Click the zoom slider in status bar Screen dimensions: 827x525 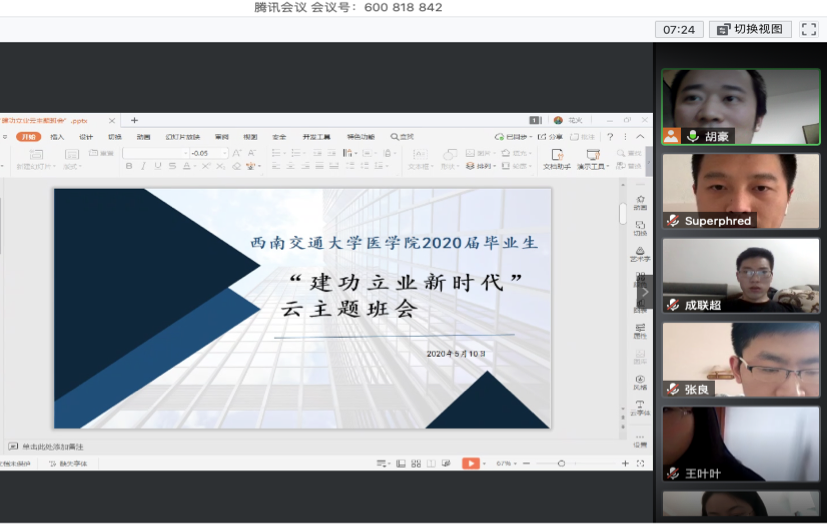pyautogui.click(x=561, y=463)
